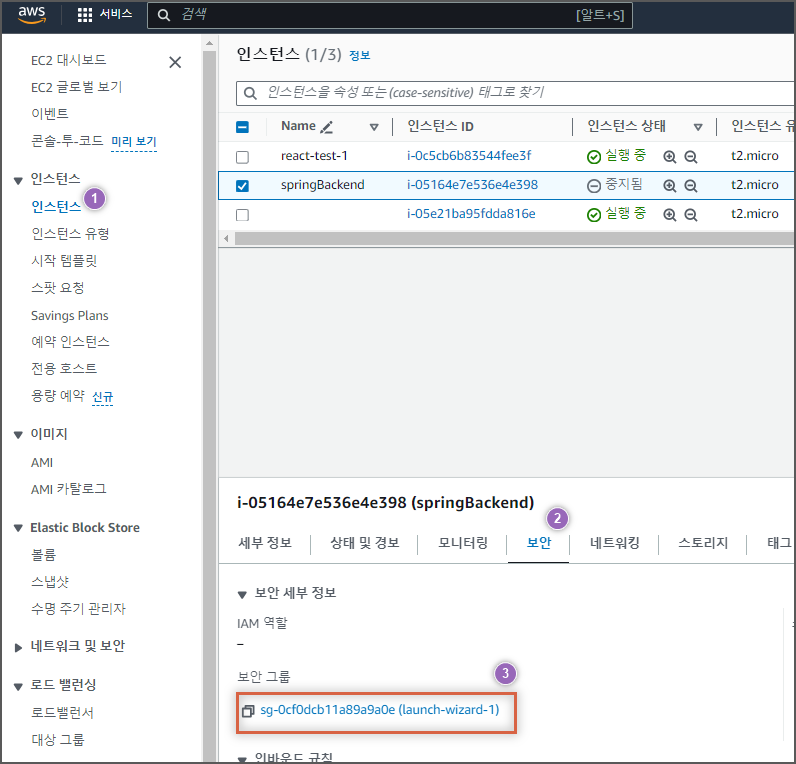
Task: Open 로드밸런서 in sidebar
Action: point(62,713)
